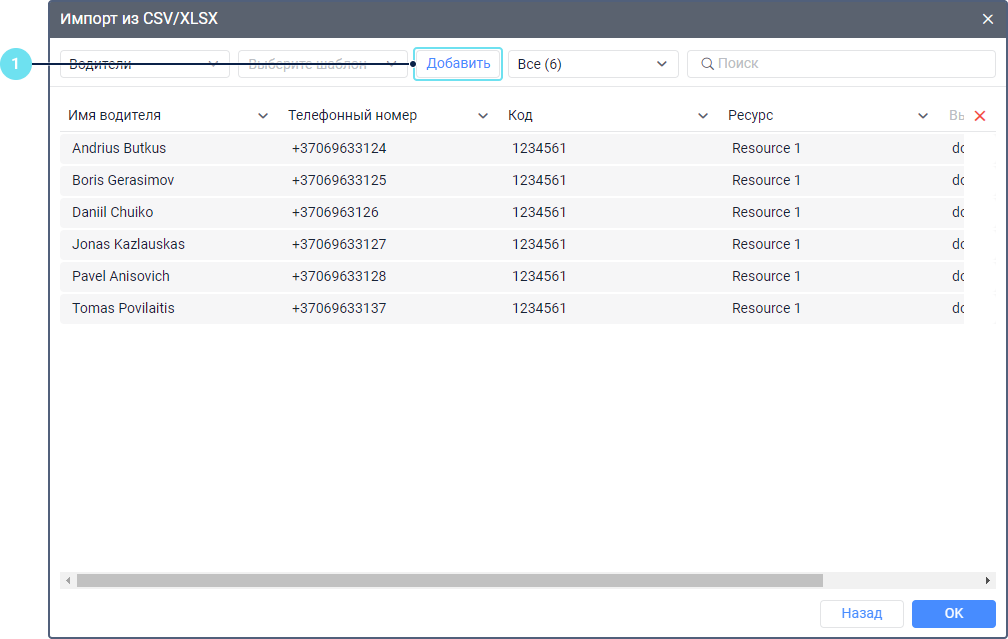The image size is (1008, 639).
Task: Confirm import with OK button
Action: click(953, 614)
